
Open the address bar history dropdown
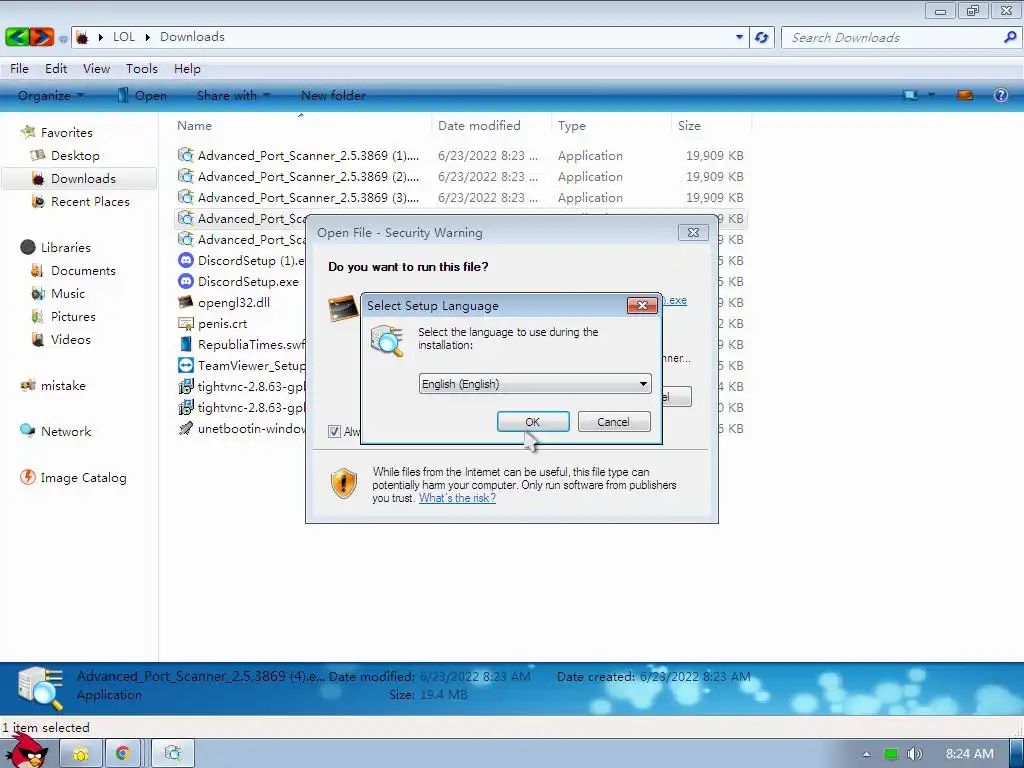click(739, 37)
